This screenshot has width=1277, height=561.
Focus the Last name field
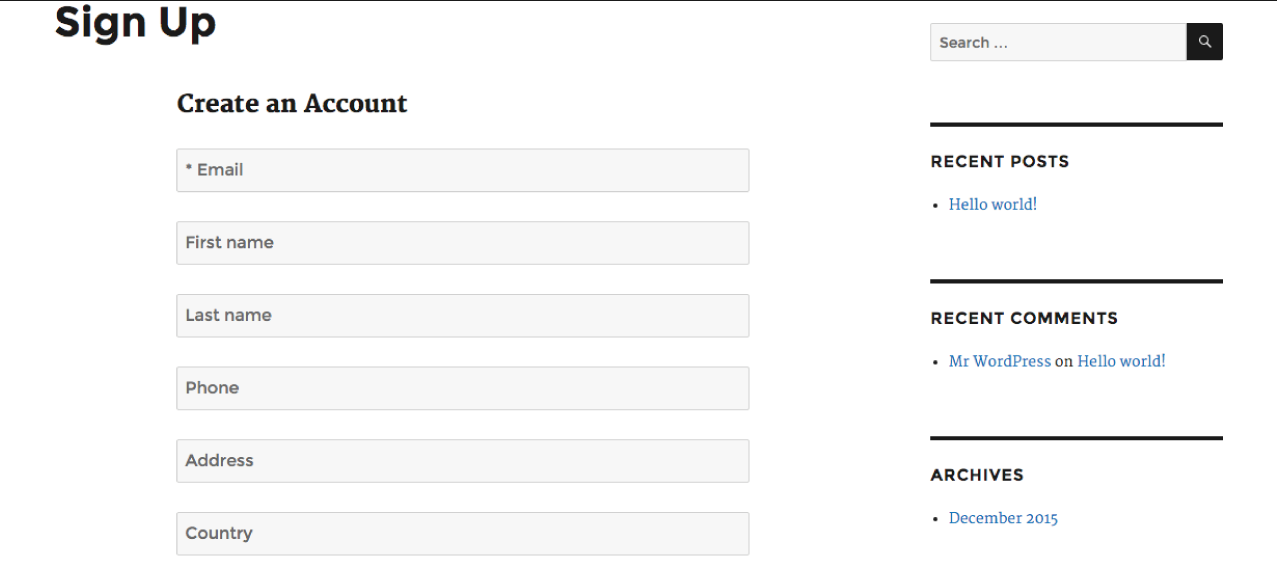pyautogui.click(x=462, y=316)
